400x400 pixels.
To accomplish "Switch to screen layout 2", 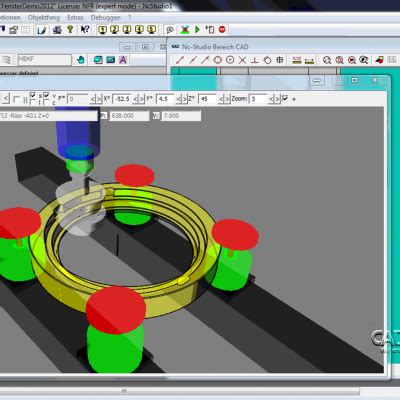I will pos(115,30).
